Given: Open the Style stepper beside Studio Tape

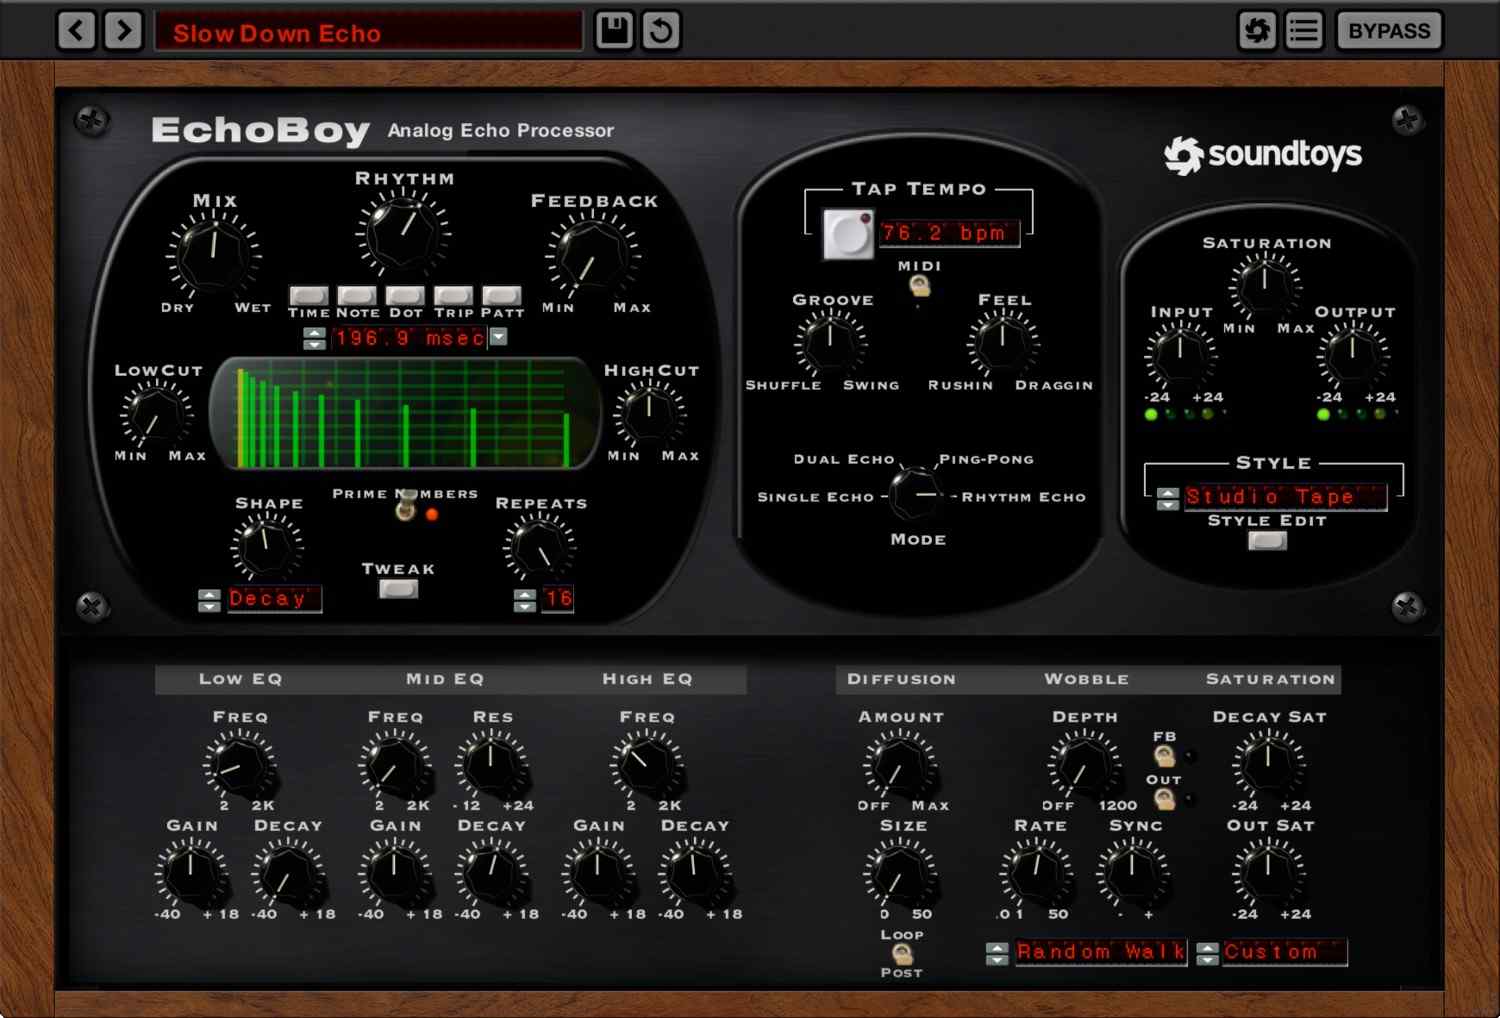Looking at the screenshot, I should tap(1167, 498).
